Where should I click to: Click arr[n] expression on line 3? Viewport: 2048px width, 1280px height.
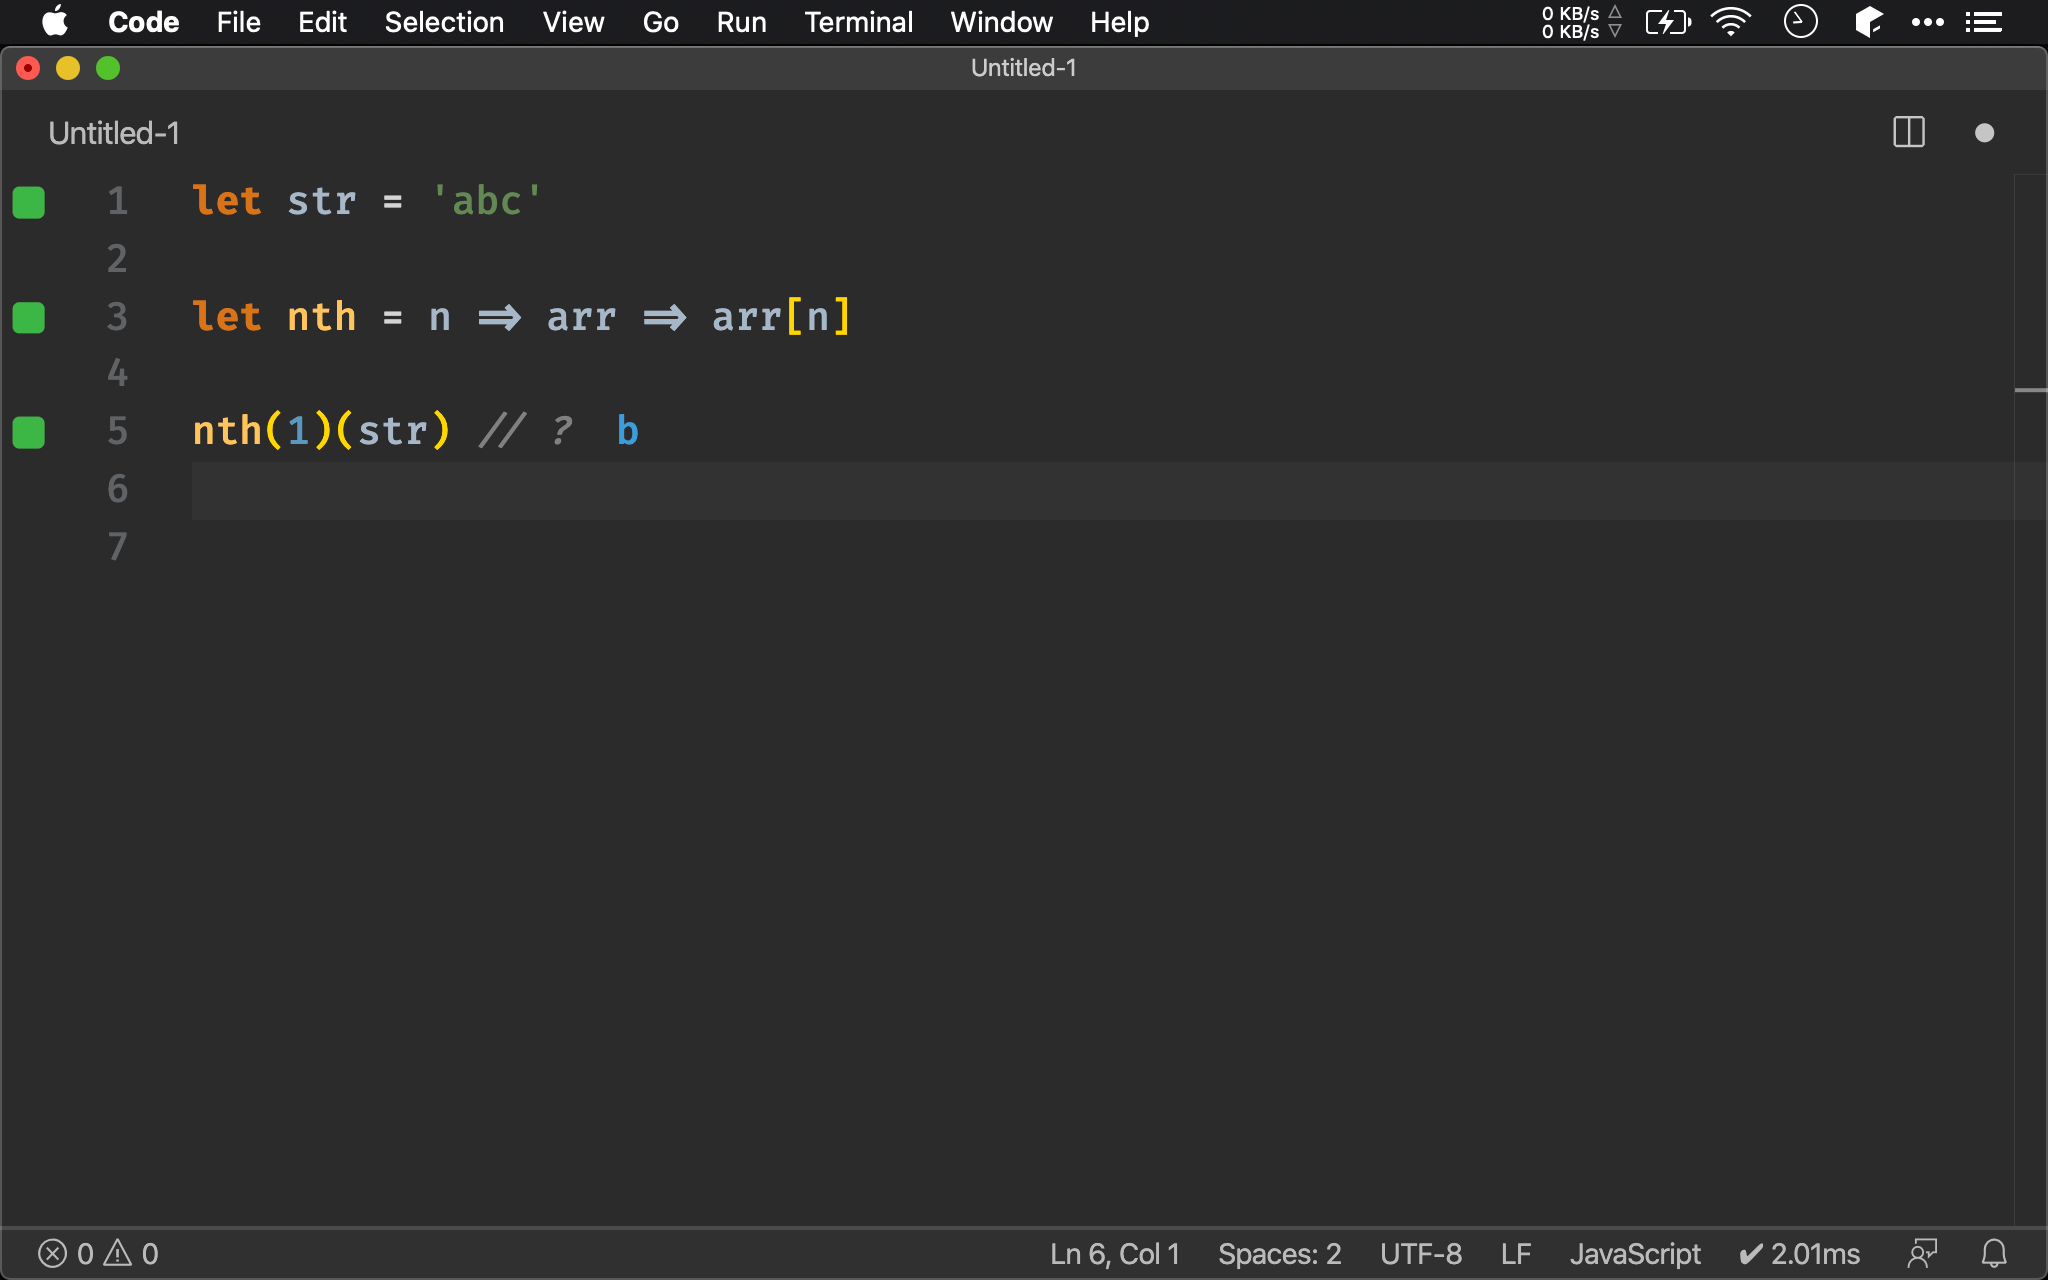coord(781,317)
